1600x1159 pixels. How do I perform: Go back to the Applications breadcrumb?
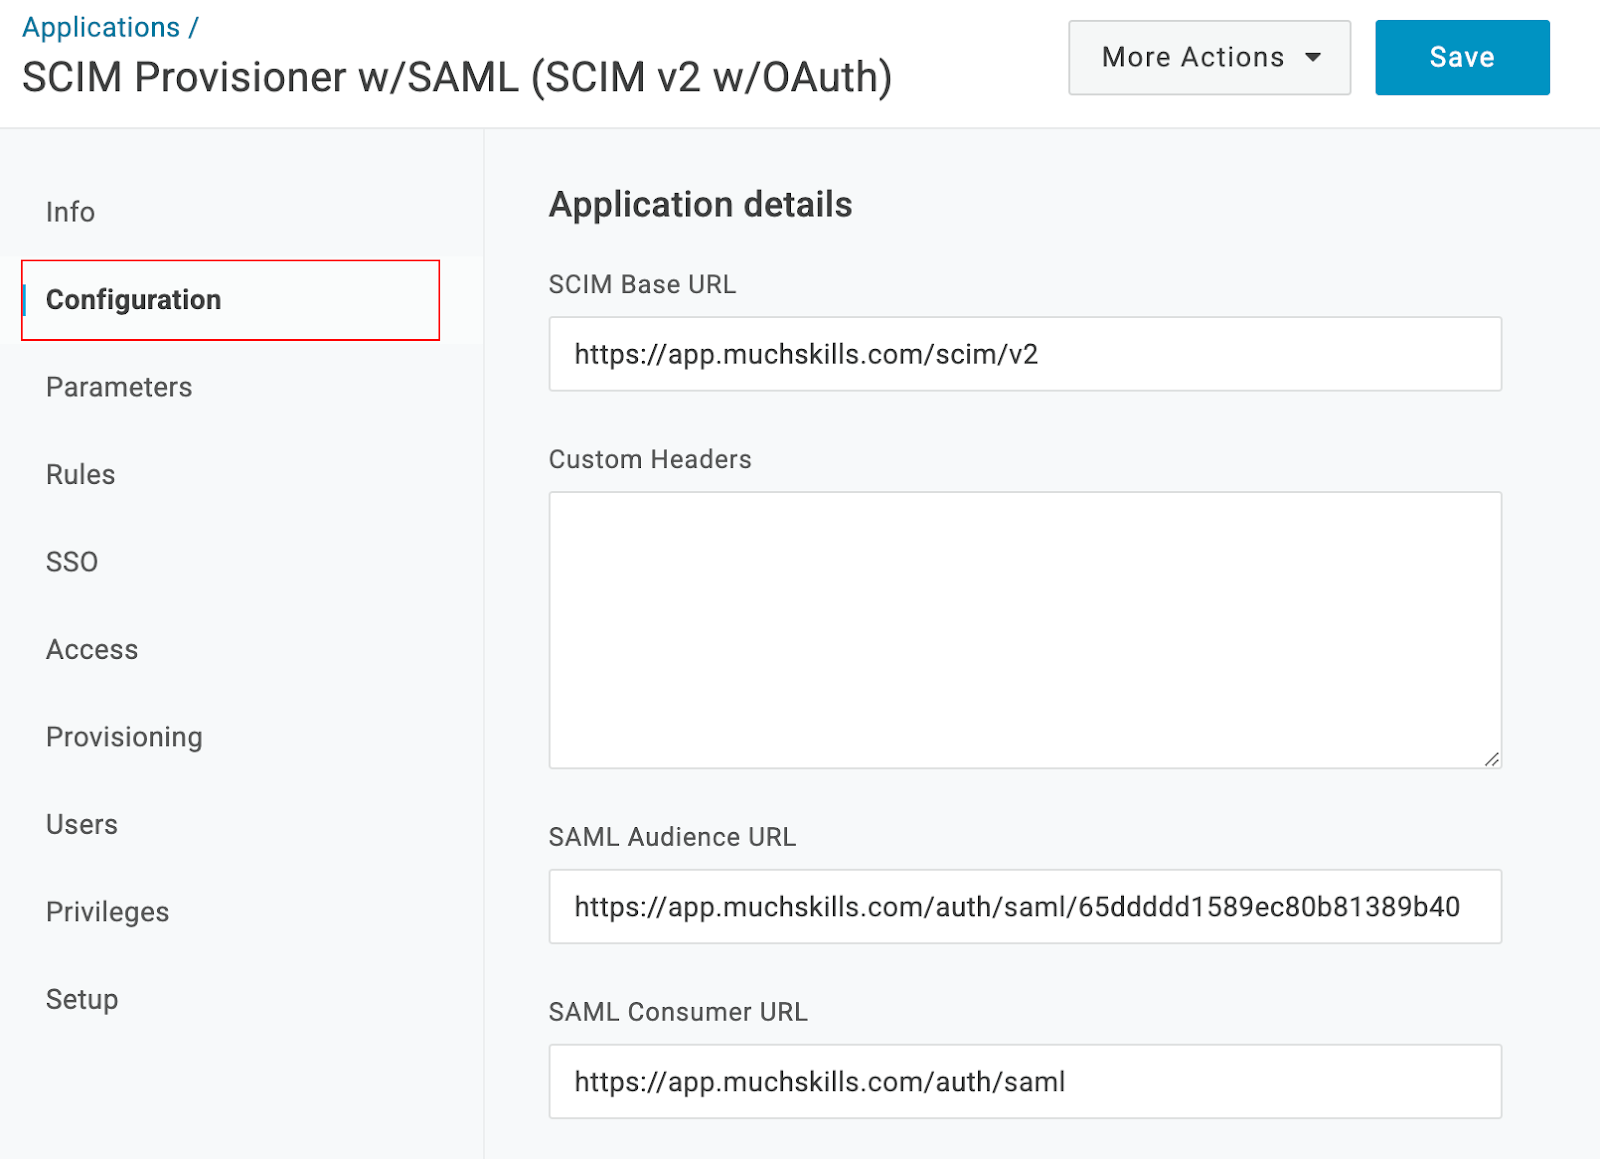coord(101,28)
